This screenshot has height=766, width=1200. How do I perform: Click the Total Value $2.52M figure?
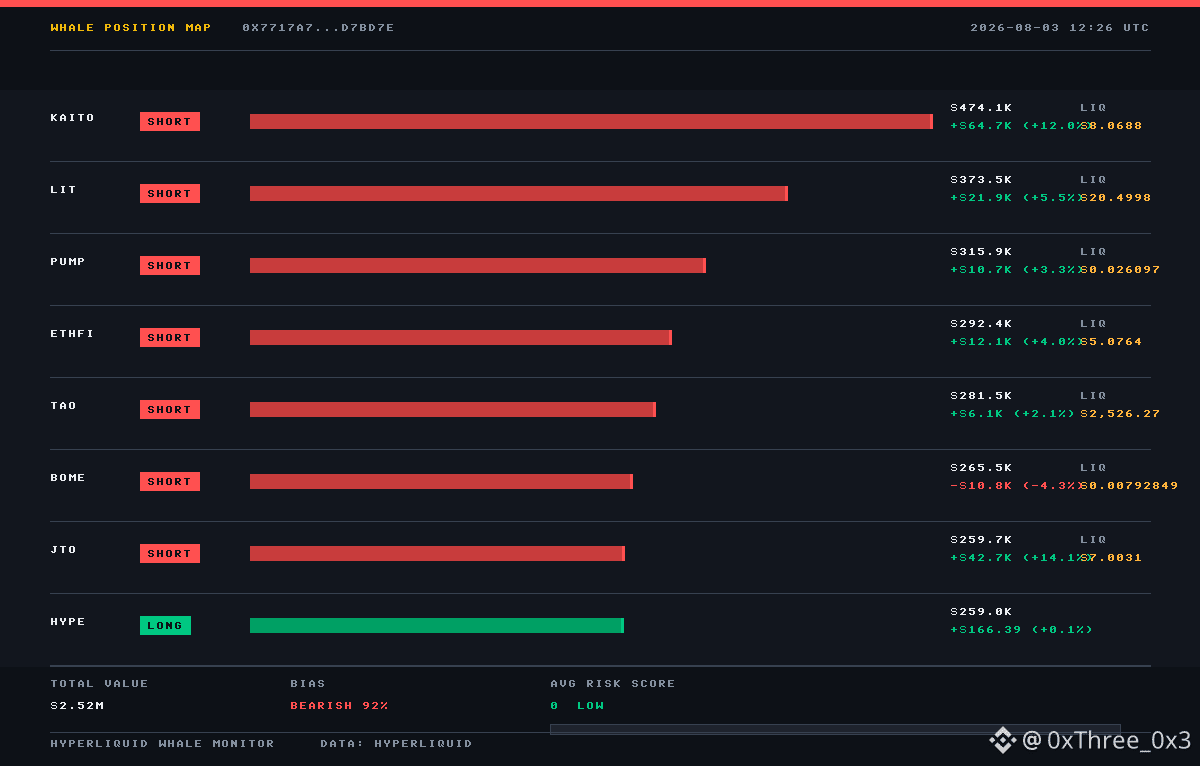tap(77, 706)
